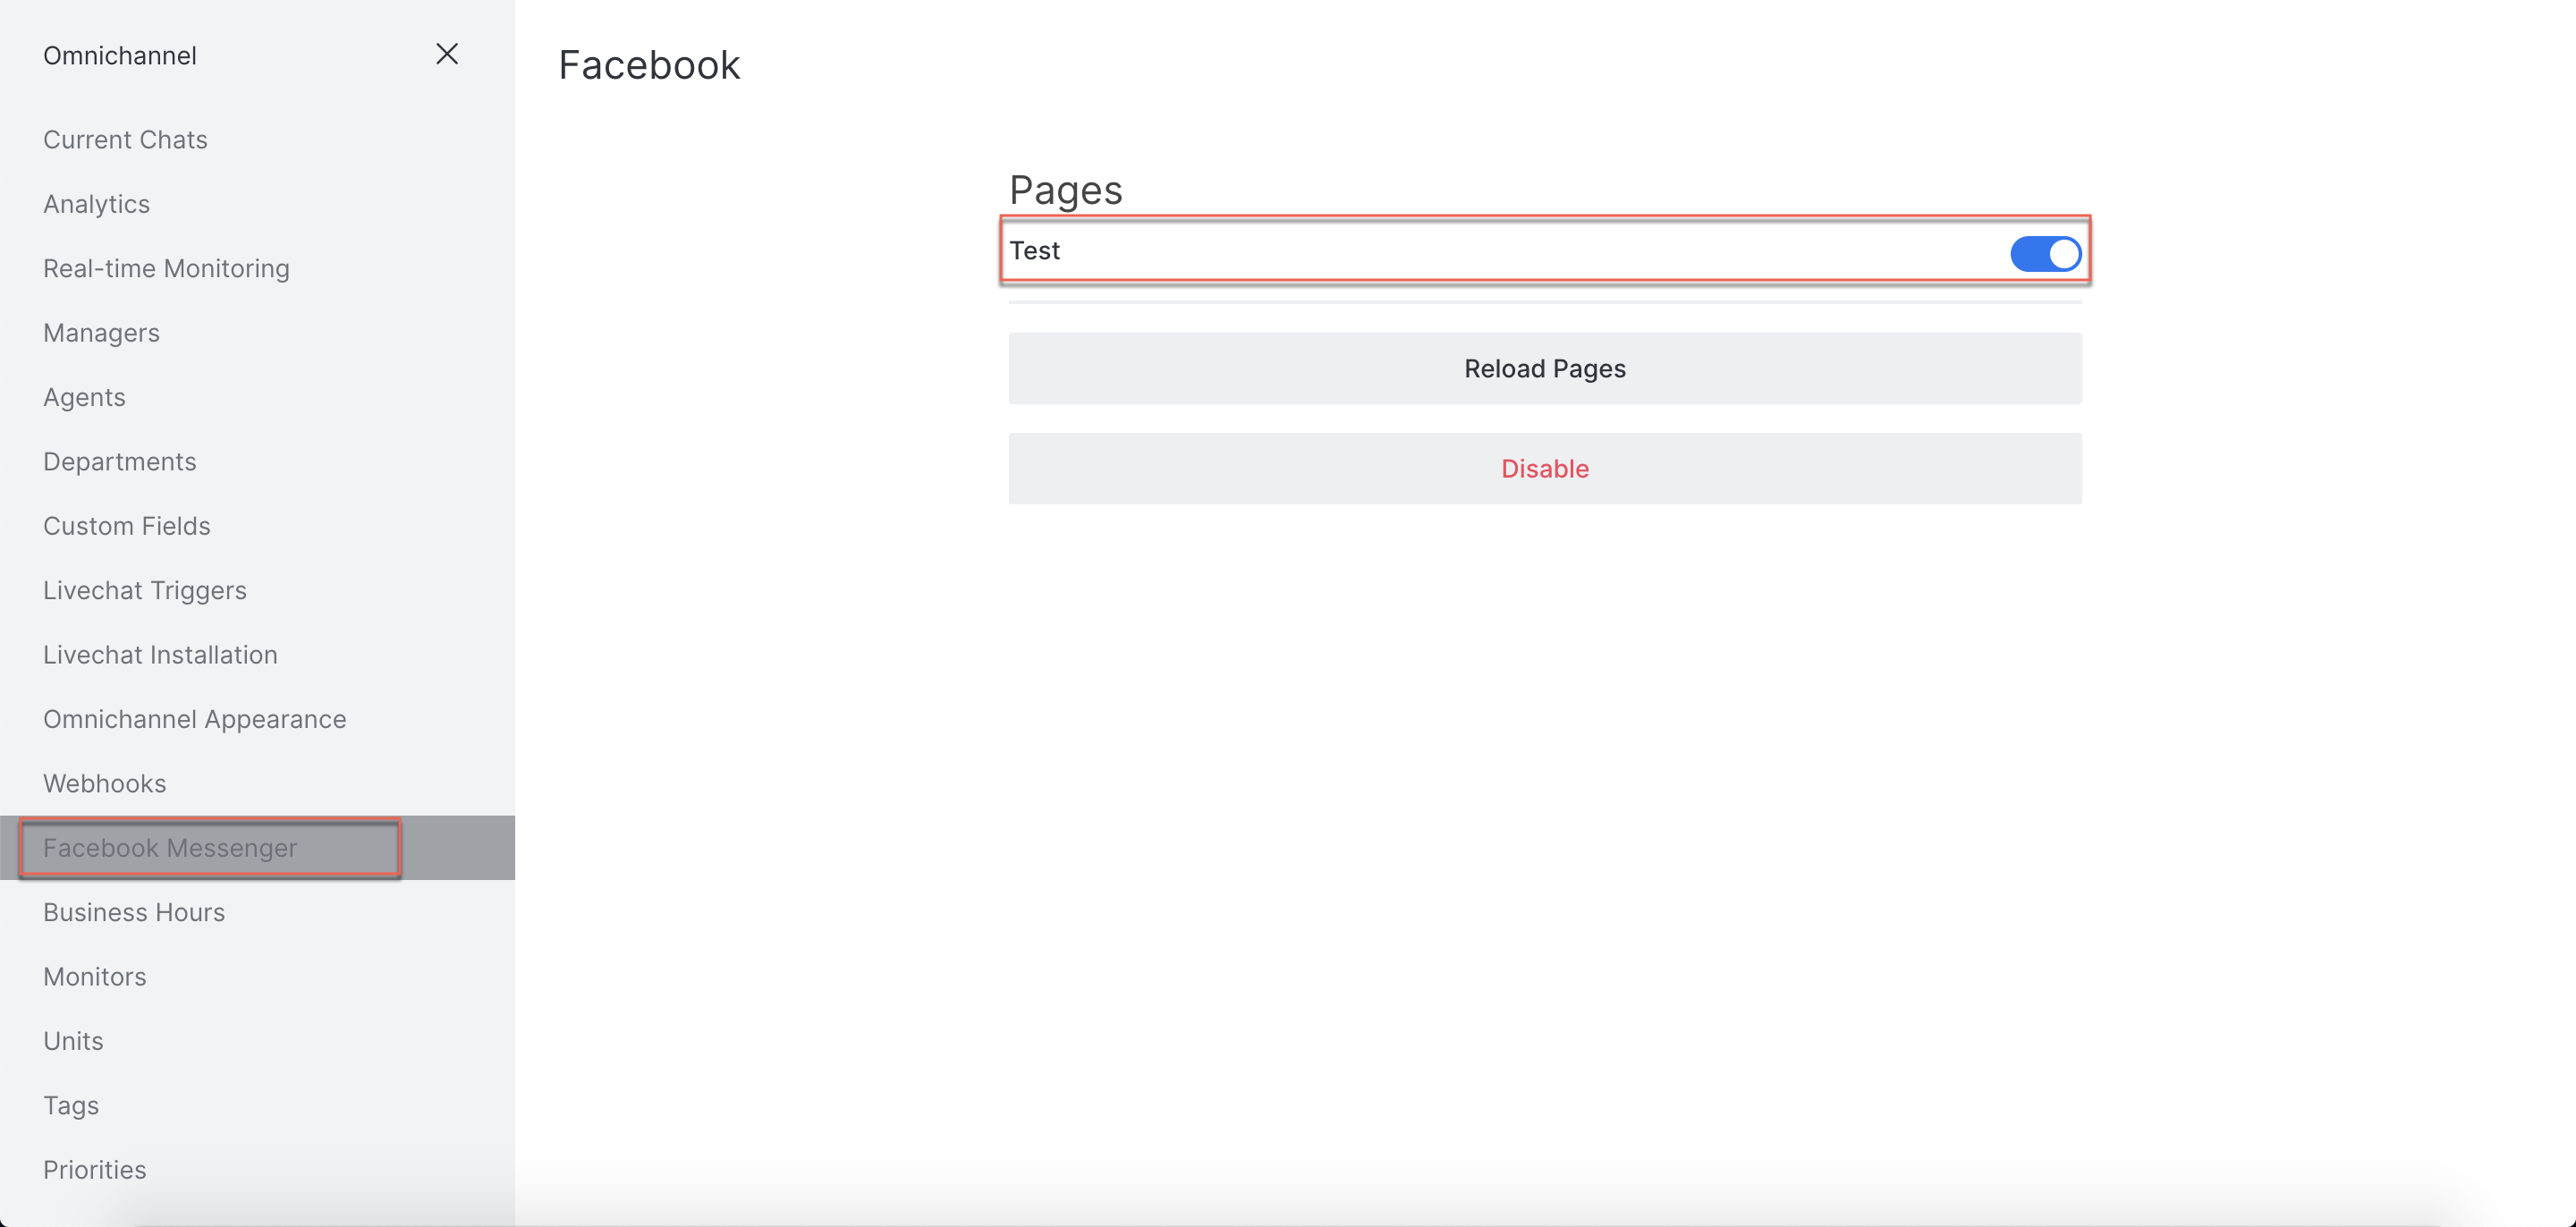Navigate to Livechat Installation section
The height and width of the screenshot is (1227, 2576).
tap(159, 654)
